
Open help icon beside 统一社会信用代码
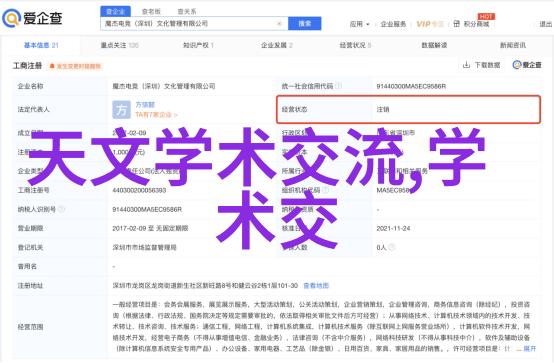338,86
